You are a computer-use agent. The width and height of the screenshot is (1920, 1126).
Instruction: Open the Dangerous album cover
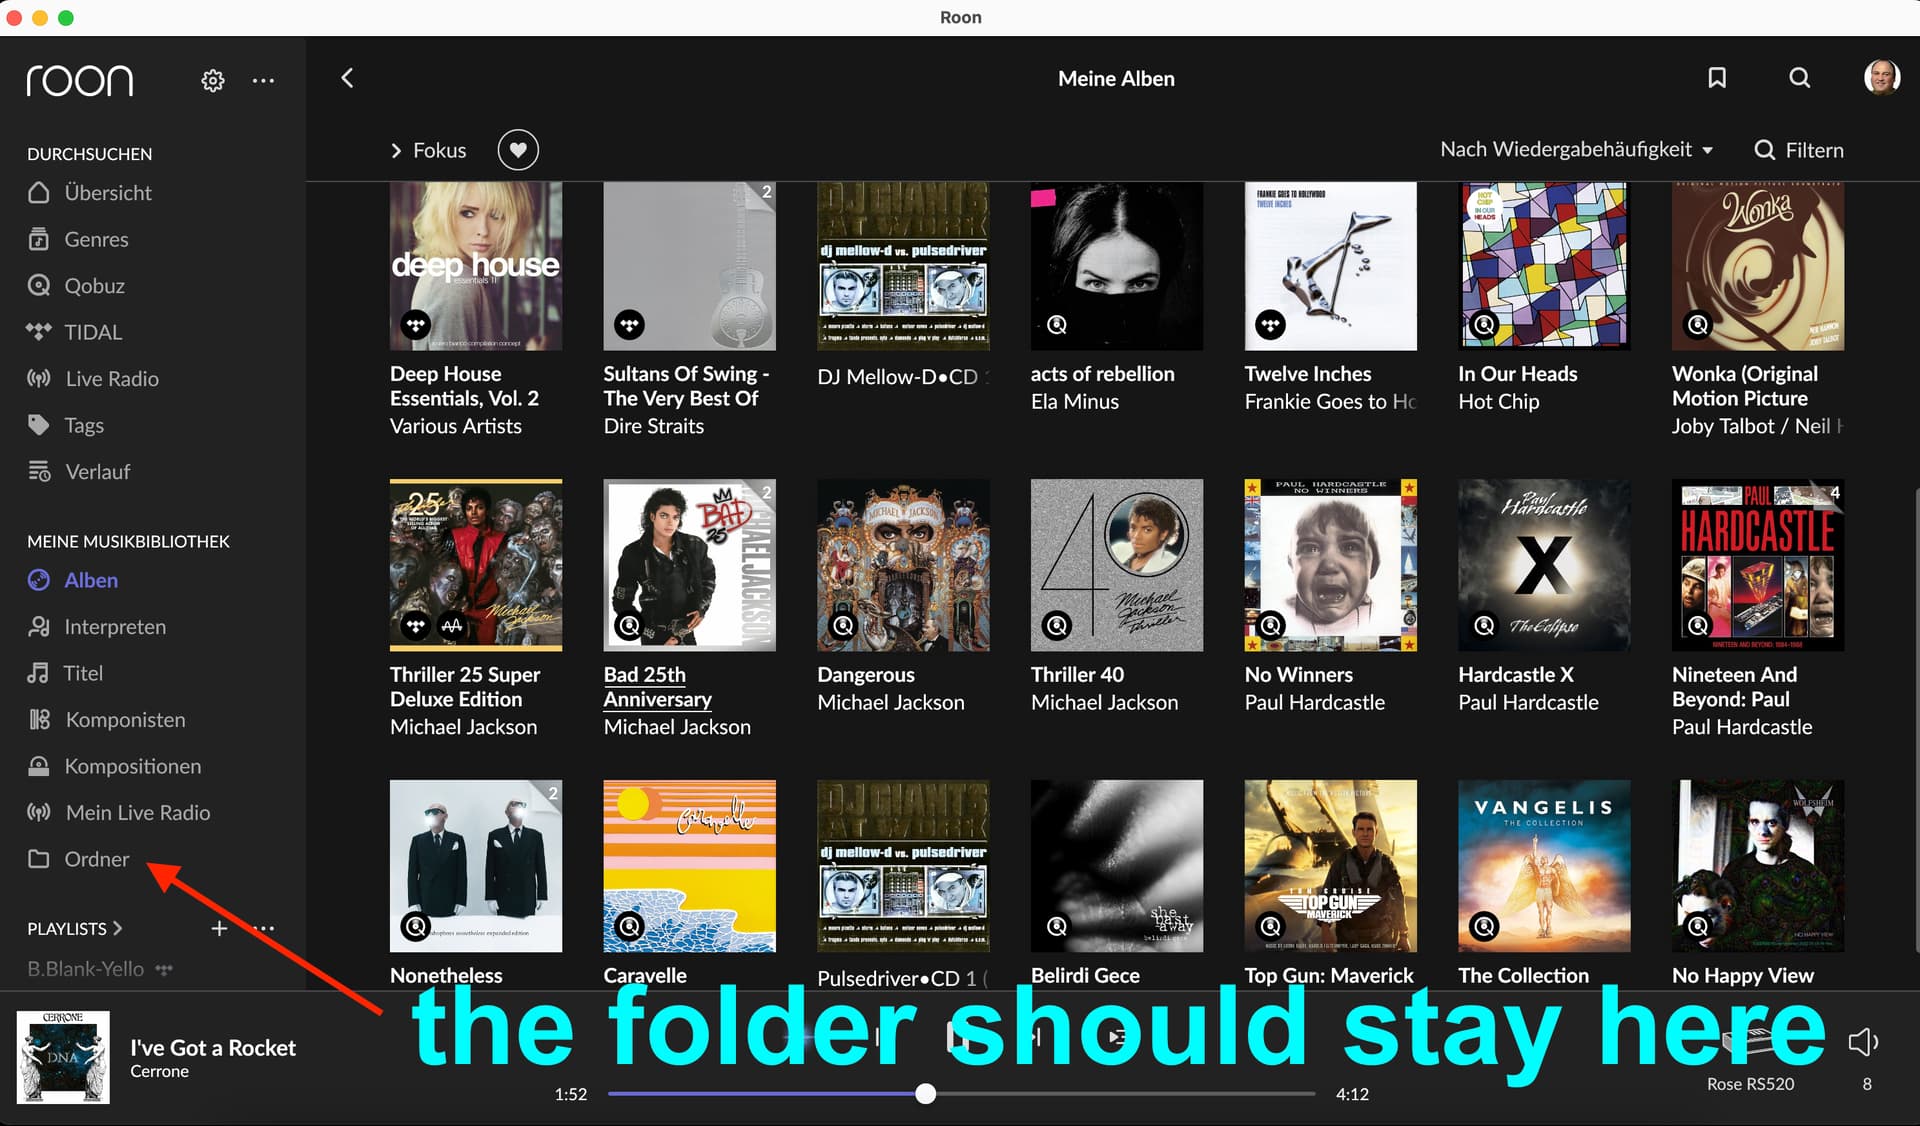(x=903, y=565)
